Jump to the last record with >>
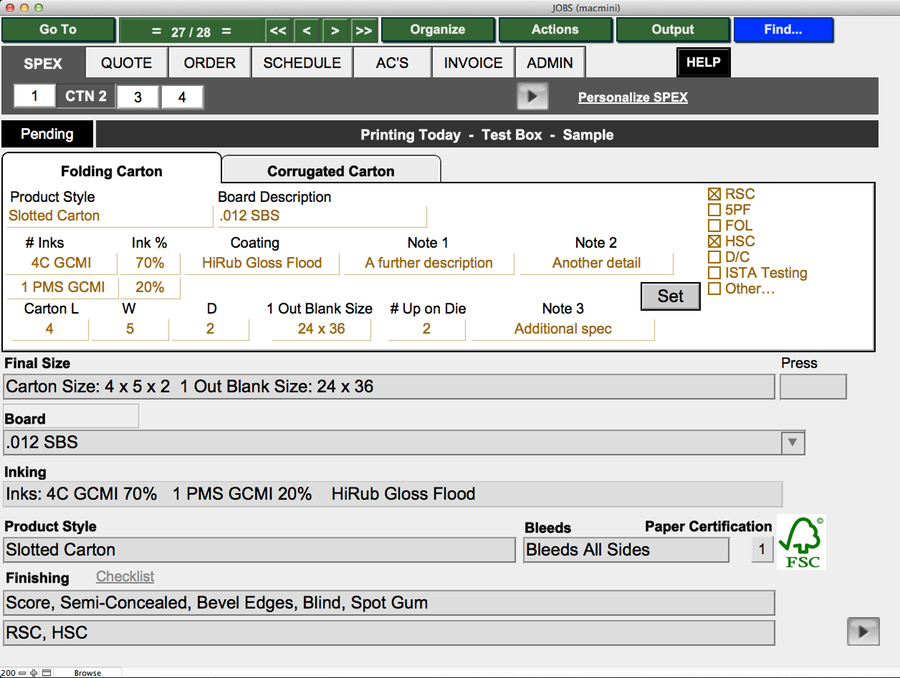This screenshot has height=678, width=900. [363, 31]
